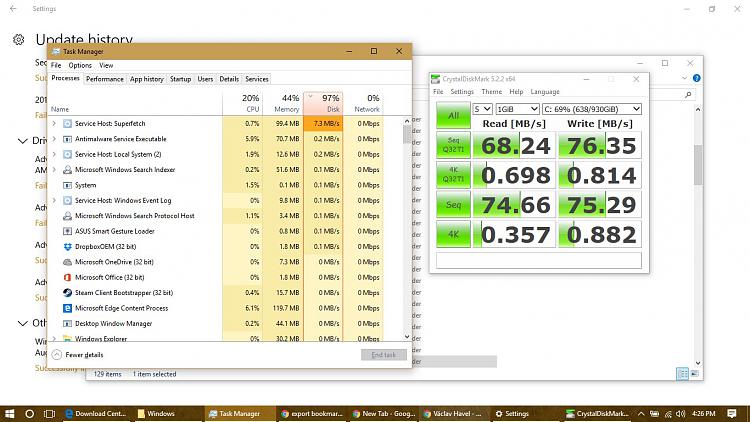Collapse Task Manager with Fewer details
Screen dimensions: 750x422
pos(77,355)
